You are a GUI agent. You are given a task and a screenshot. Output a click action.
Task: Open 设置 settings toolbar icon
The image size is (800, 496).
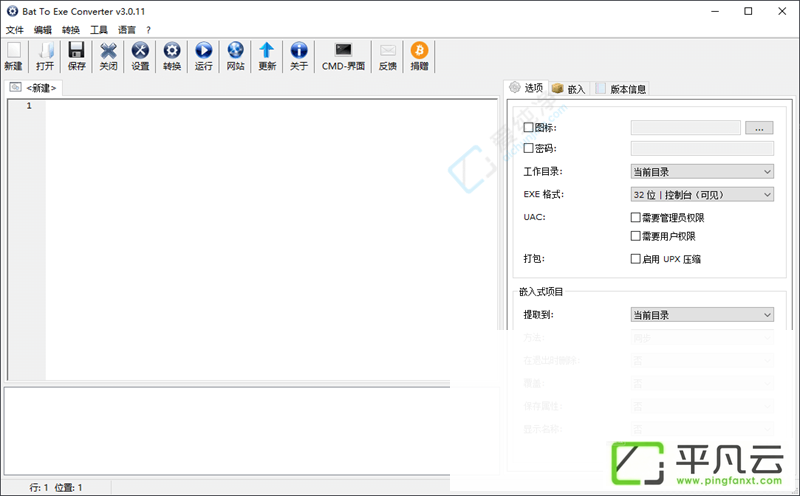[140, 50]
